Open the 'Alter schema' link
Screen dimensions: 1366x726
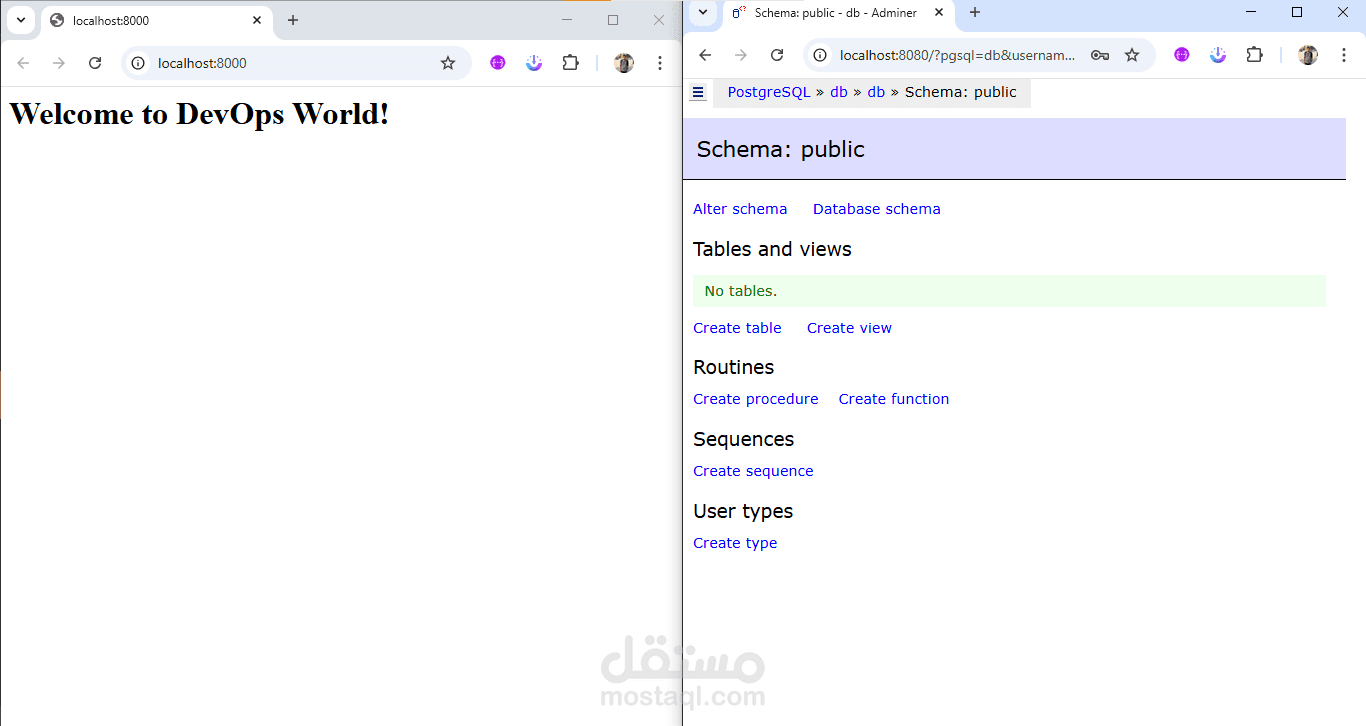click(740, 209)
